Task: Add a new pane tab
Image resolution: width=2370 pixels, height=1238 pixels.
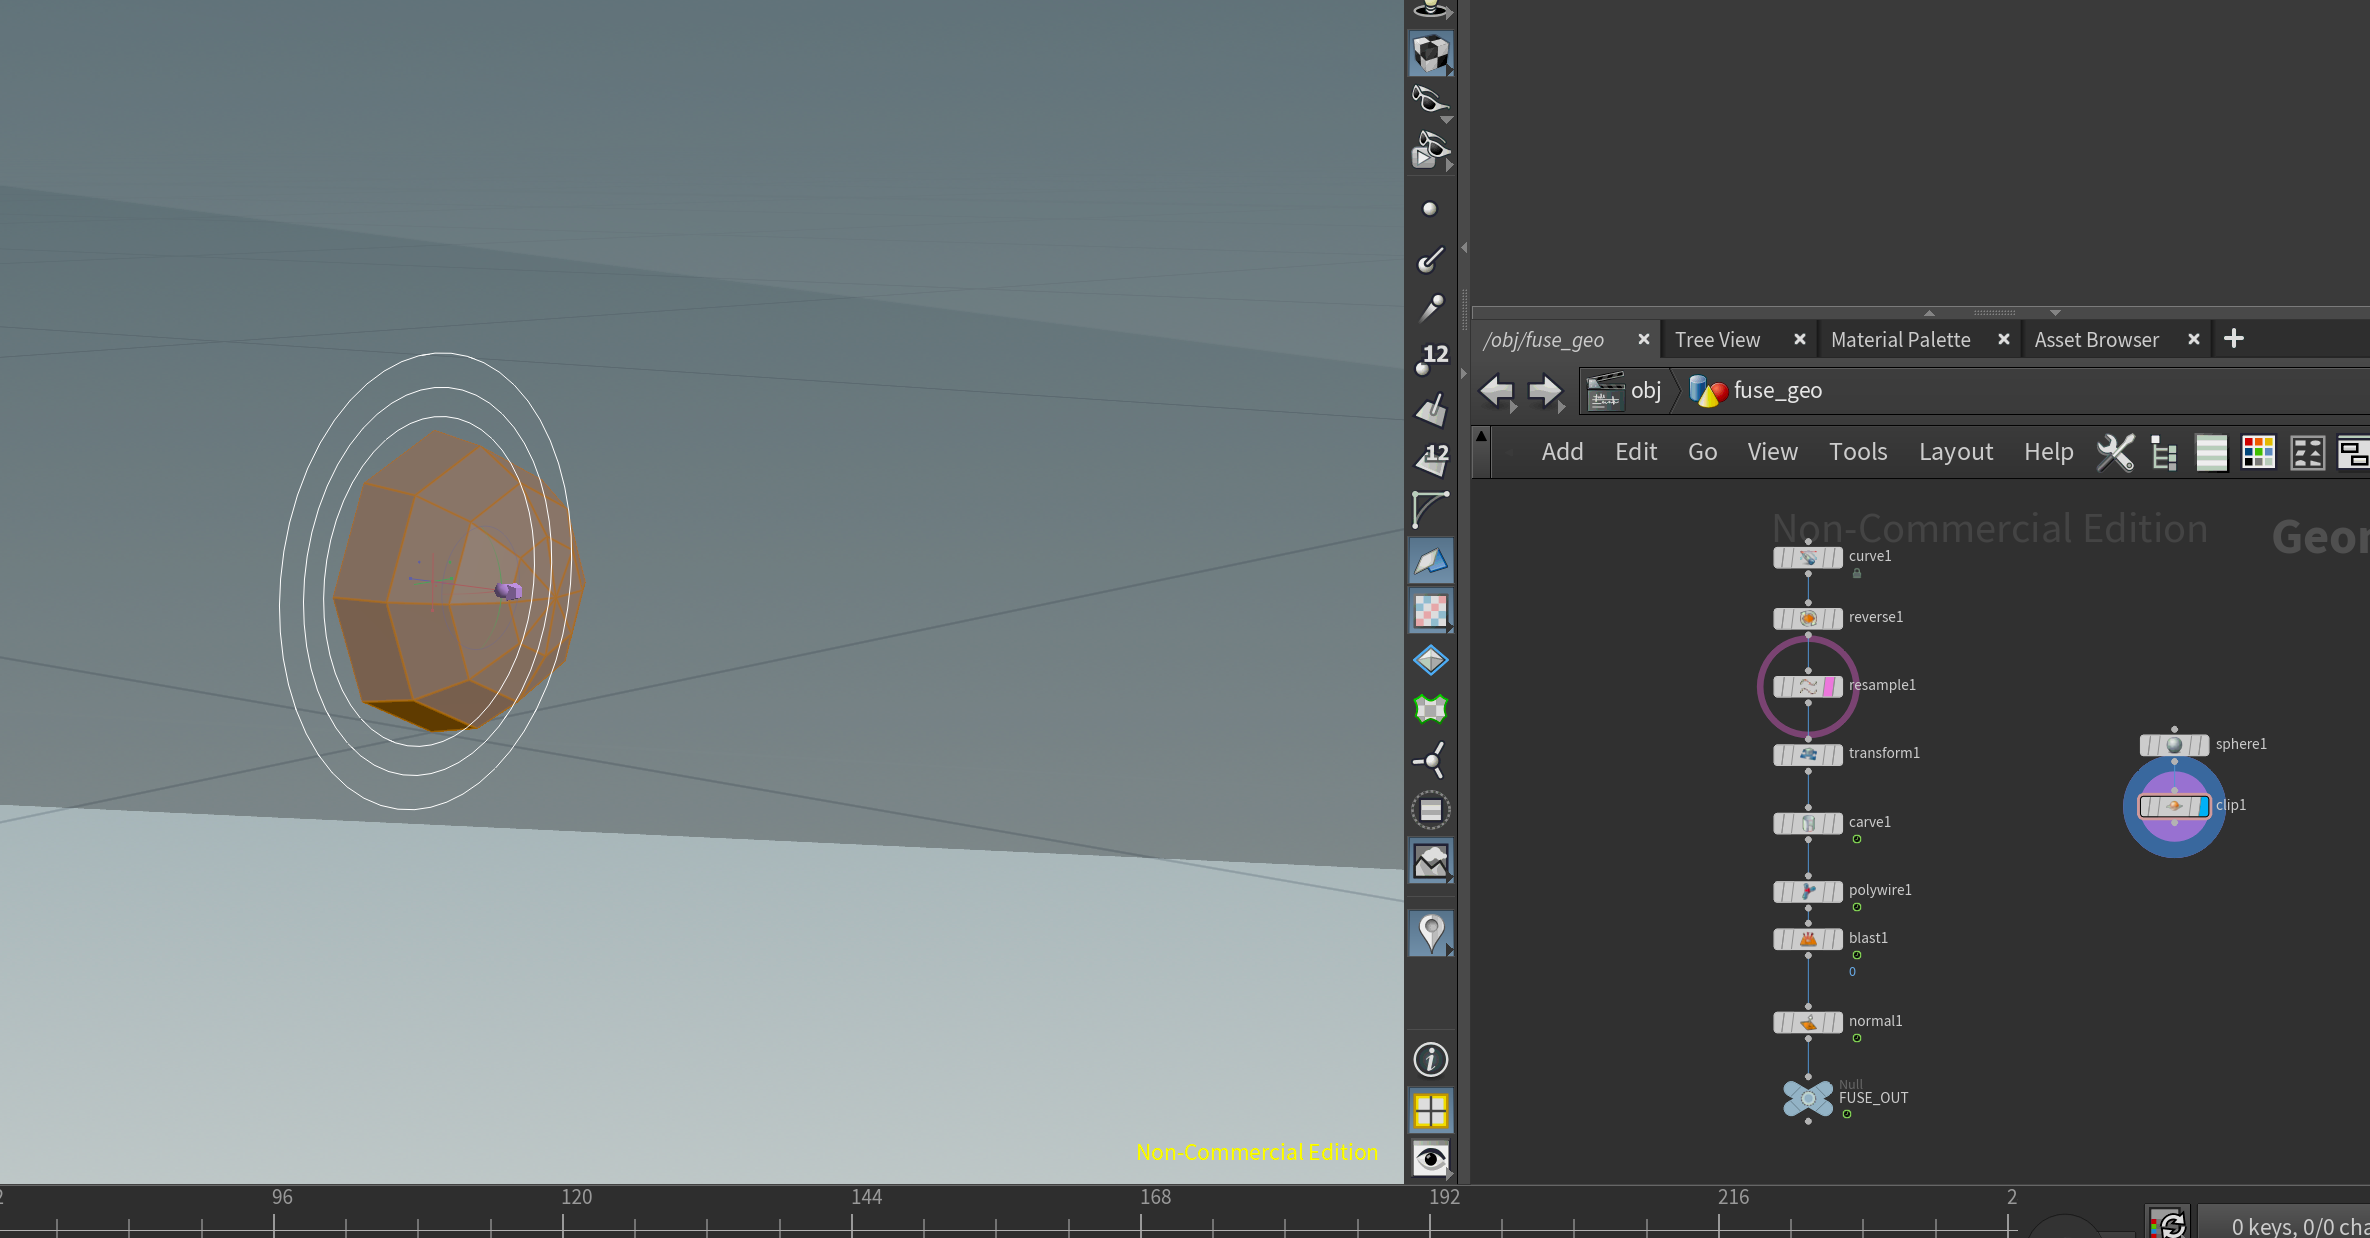Action: [2233, 339]
